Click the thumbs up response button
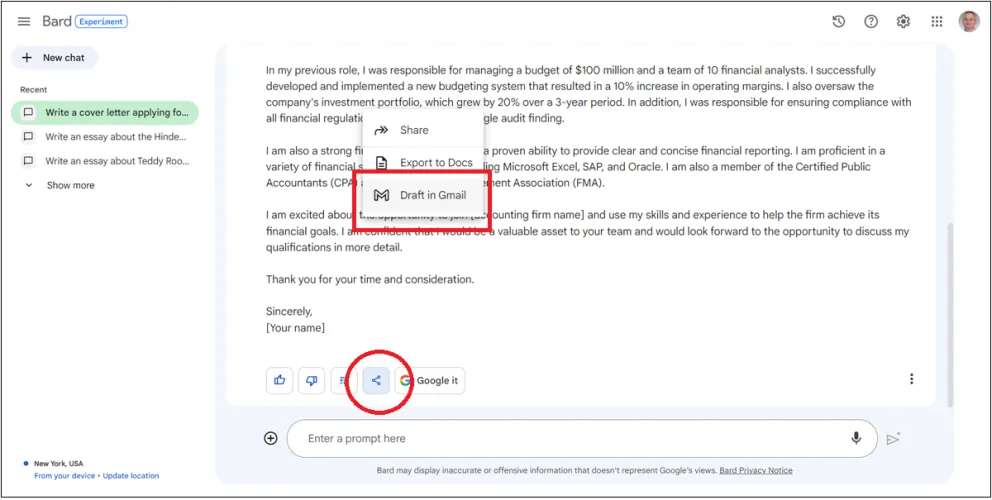 (279, 380)
